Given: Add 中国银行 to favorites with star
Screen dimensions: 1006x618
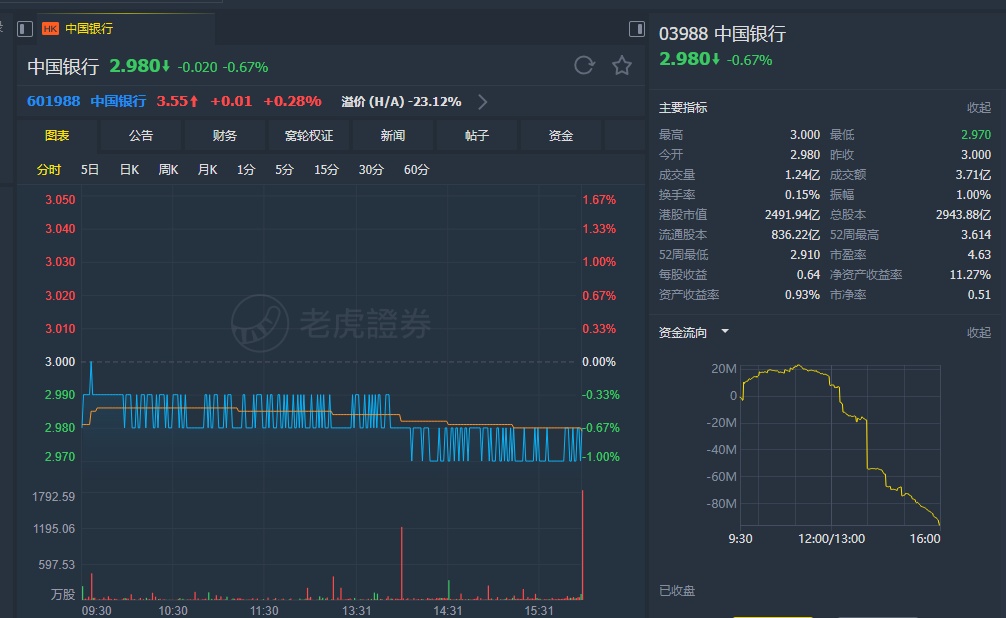Looking at the screenshot, I should pyautogui.click(x=622, y=65).
